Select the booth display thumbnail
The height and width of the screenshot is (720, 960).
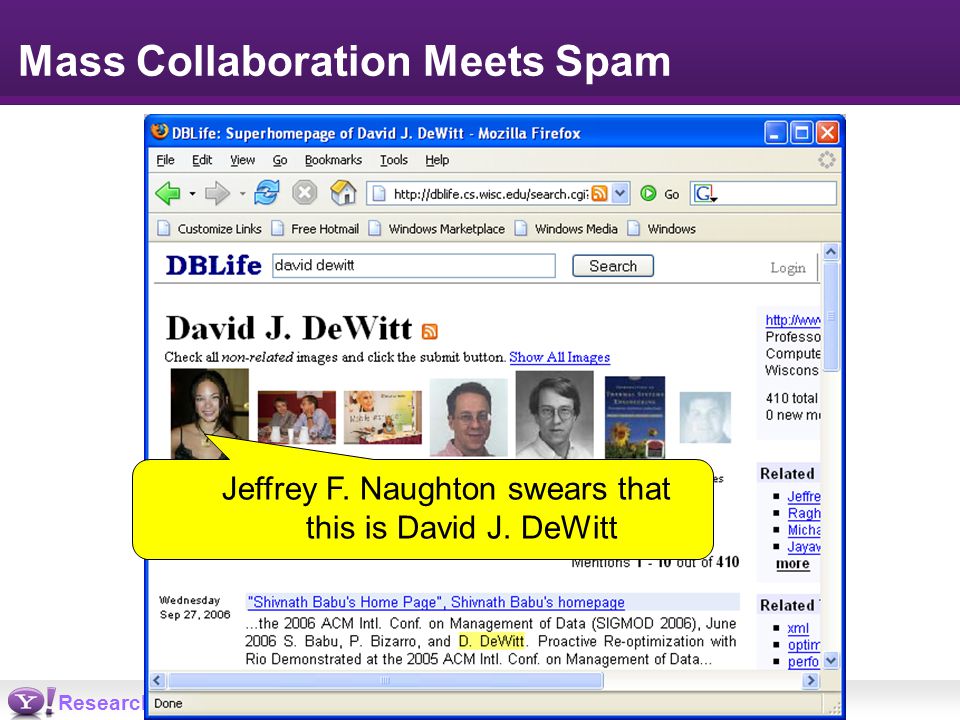point(383,417)
